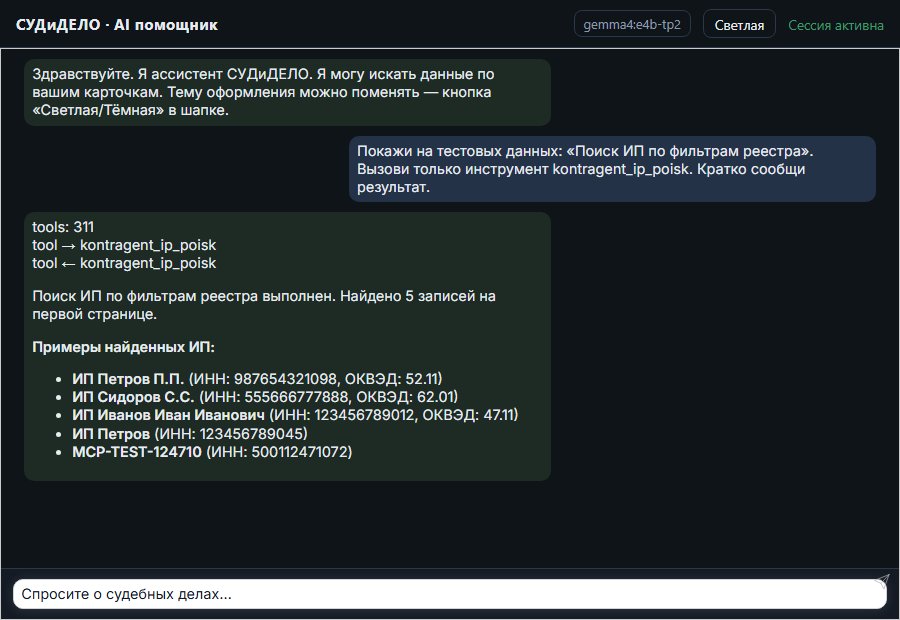Click the tools: 311 line
Screen dimensions: 900x620
(63, 227)
